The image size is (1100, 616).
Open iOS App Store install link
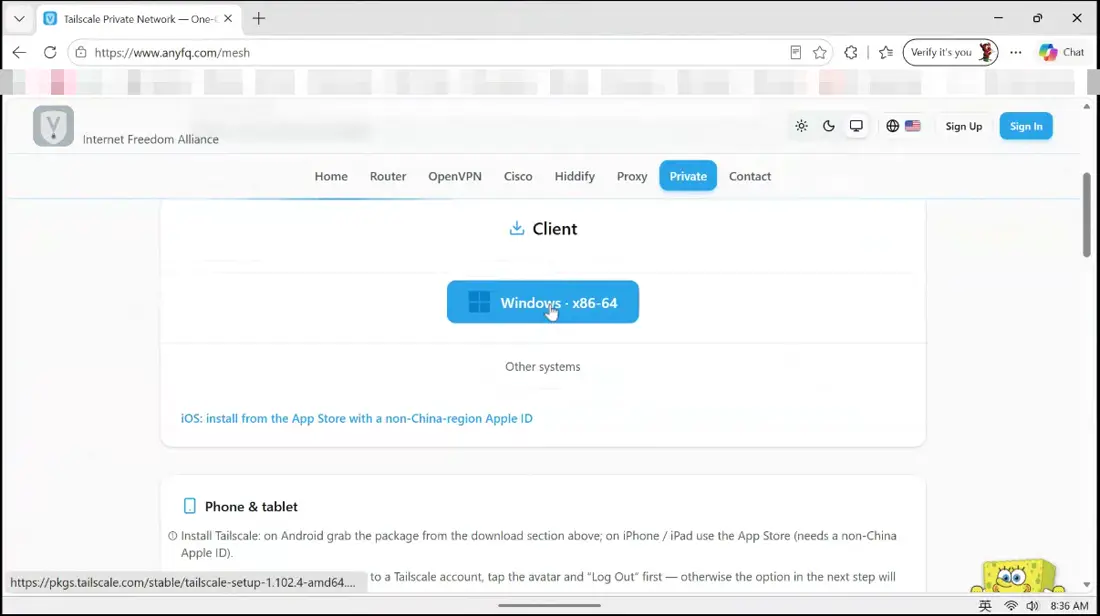tap(356, 418)
